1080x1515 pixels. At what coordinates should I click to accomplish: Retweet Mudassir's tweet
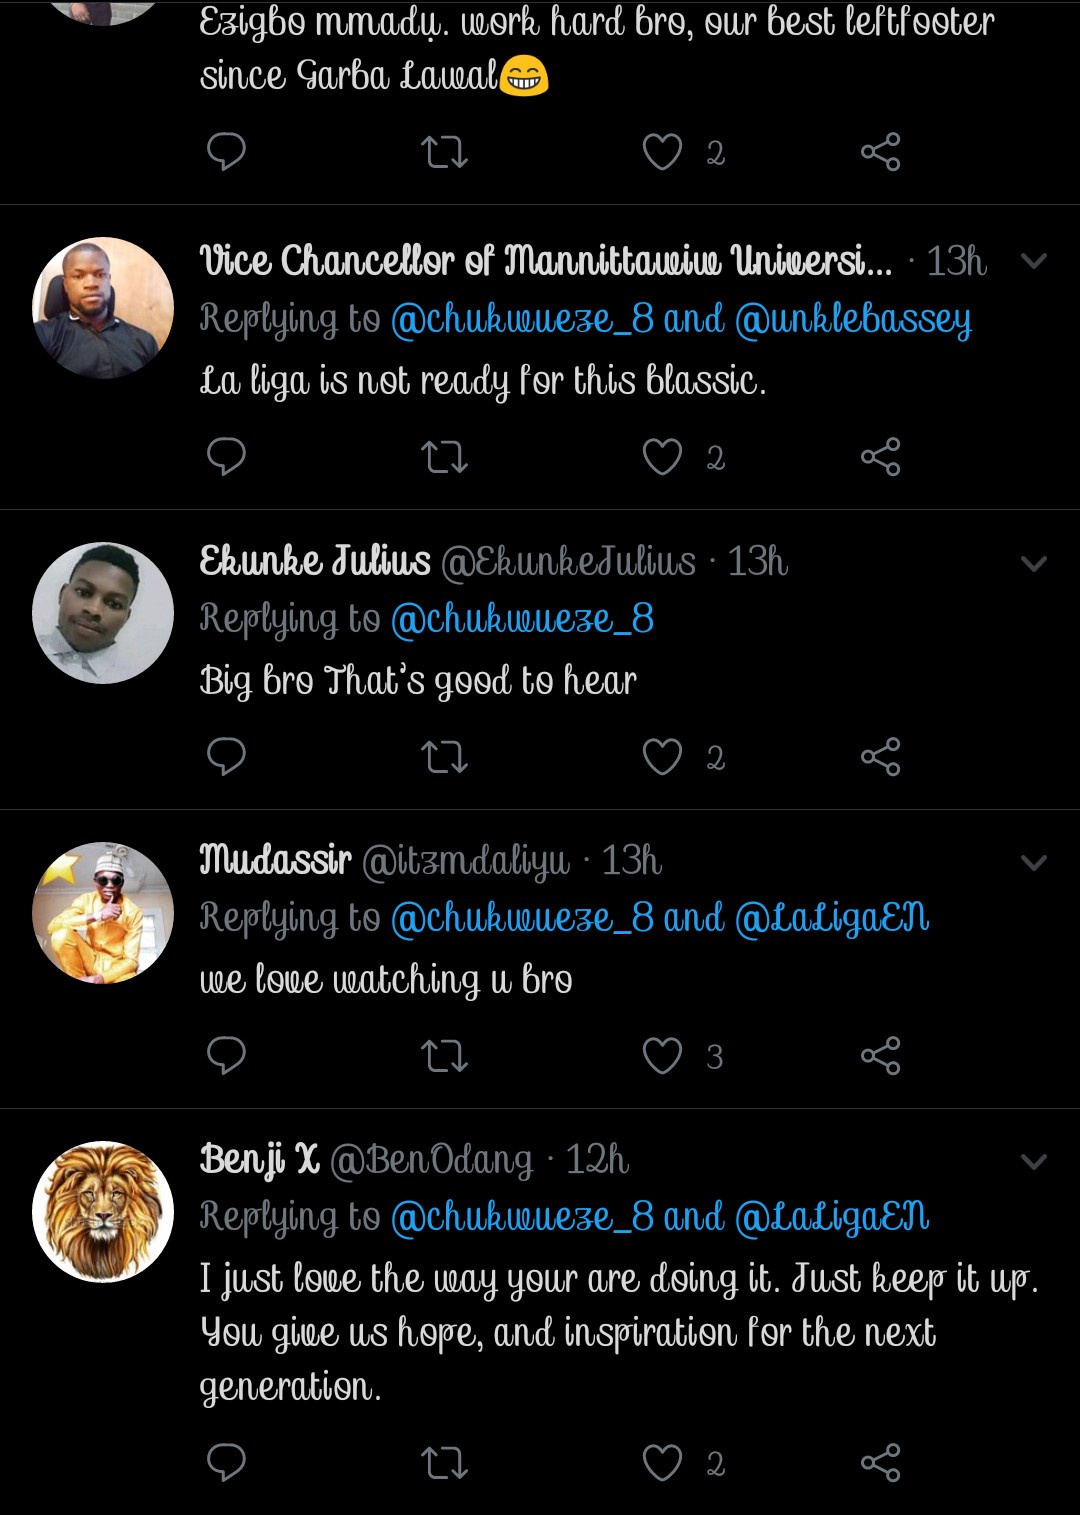[x=445, y=1056]
